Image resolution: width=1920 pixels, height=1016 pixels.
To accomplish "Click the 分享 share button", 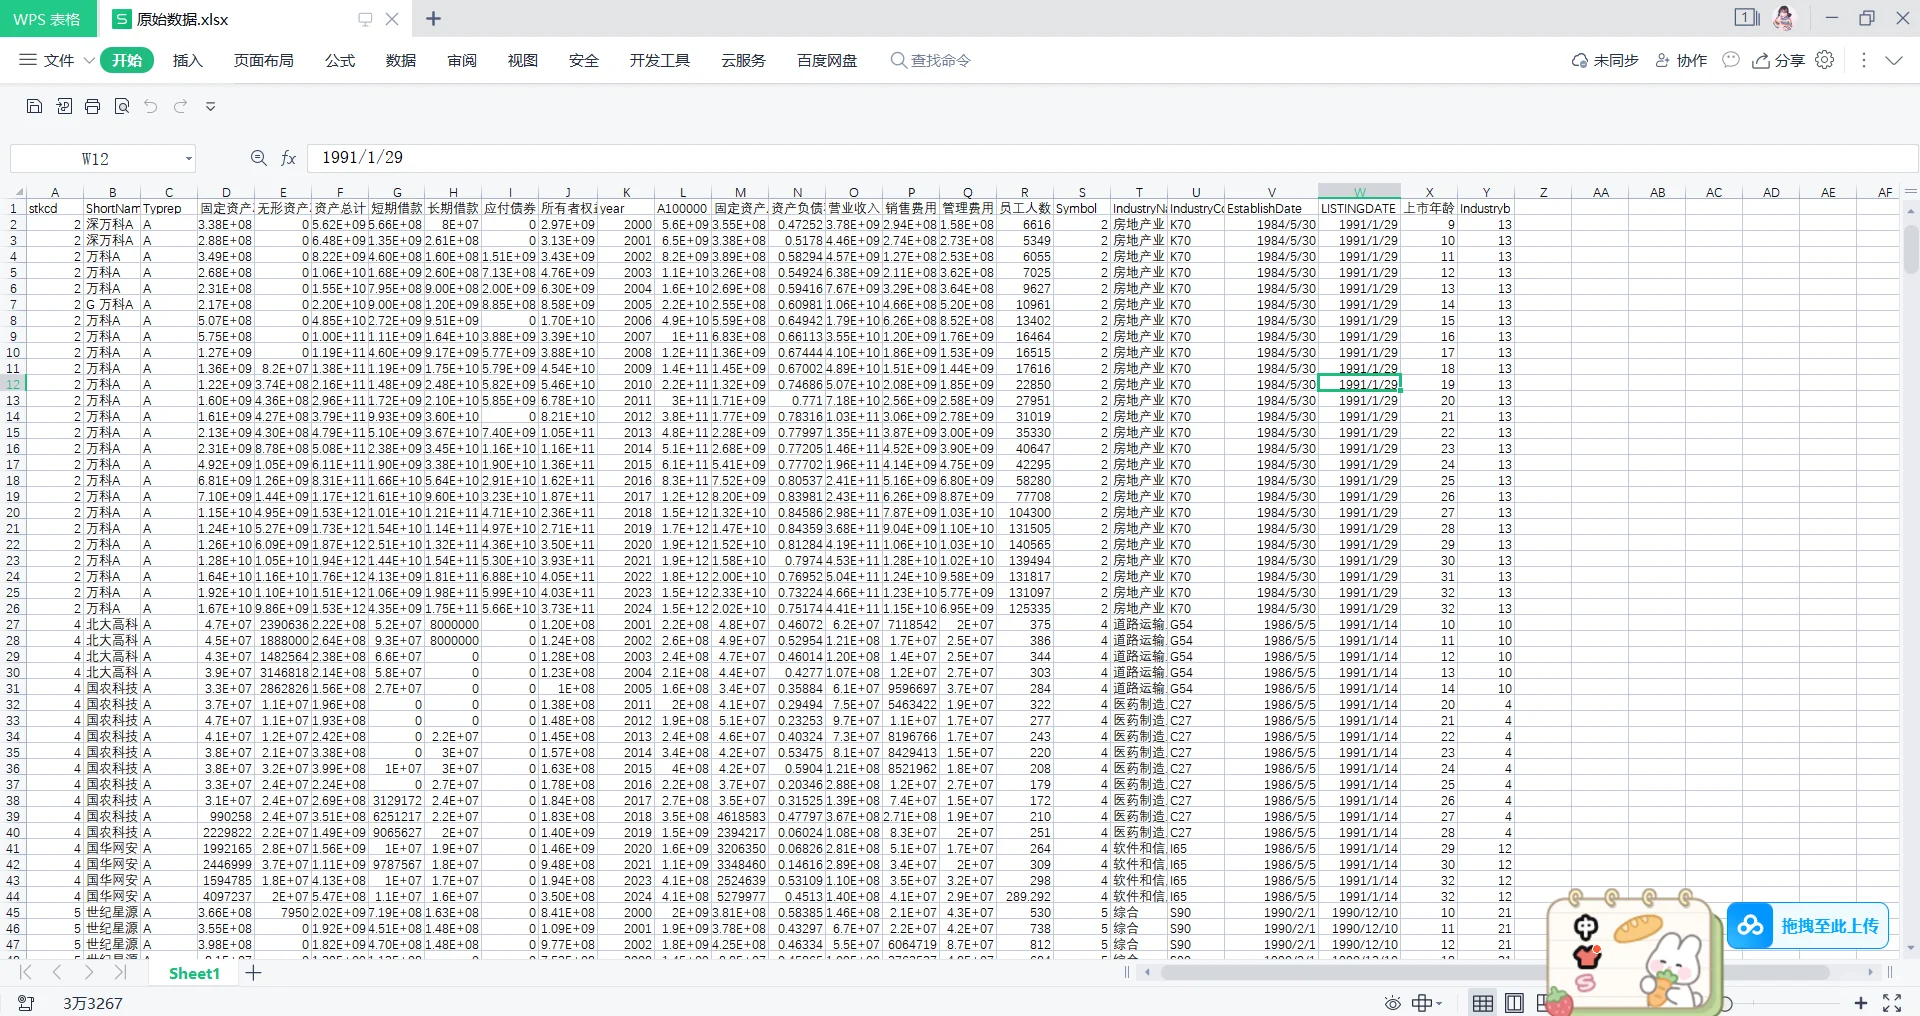I will [1778, 60].
